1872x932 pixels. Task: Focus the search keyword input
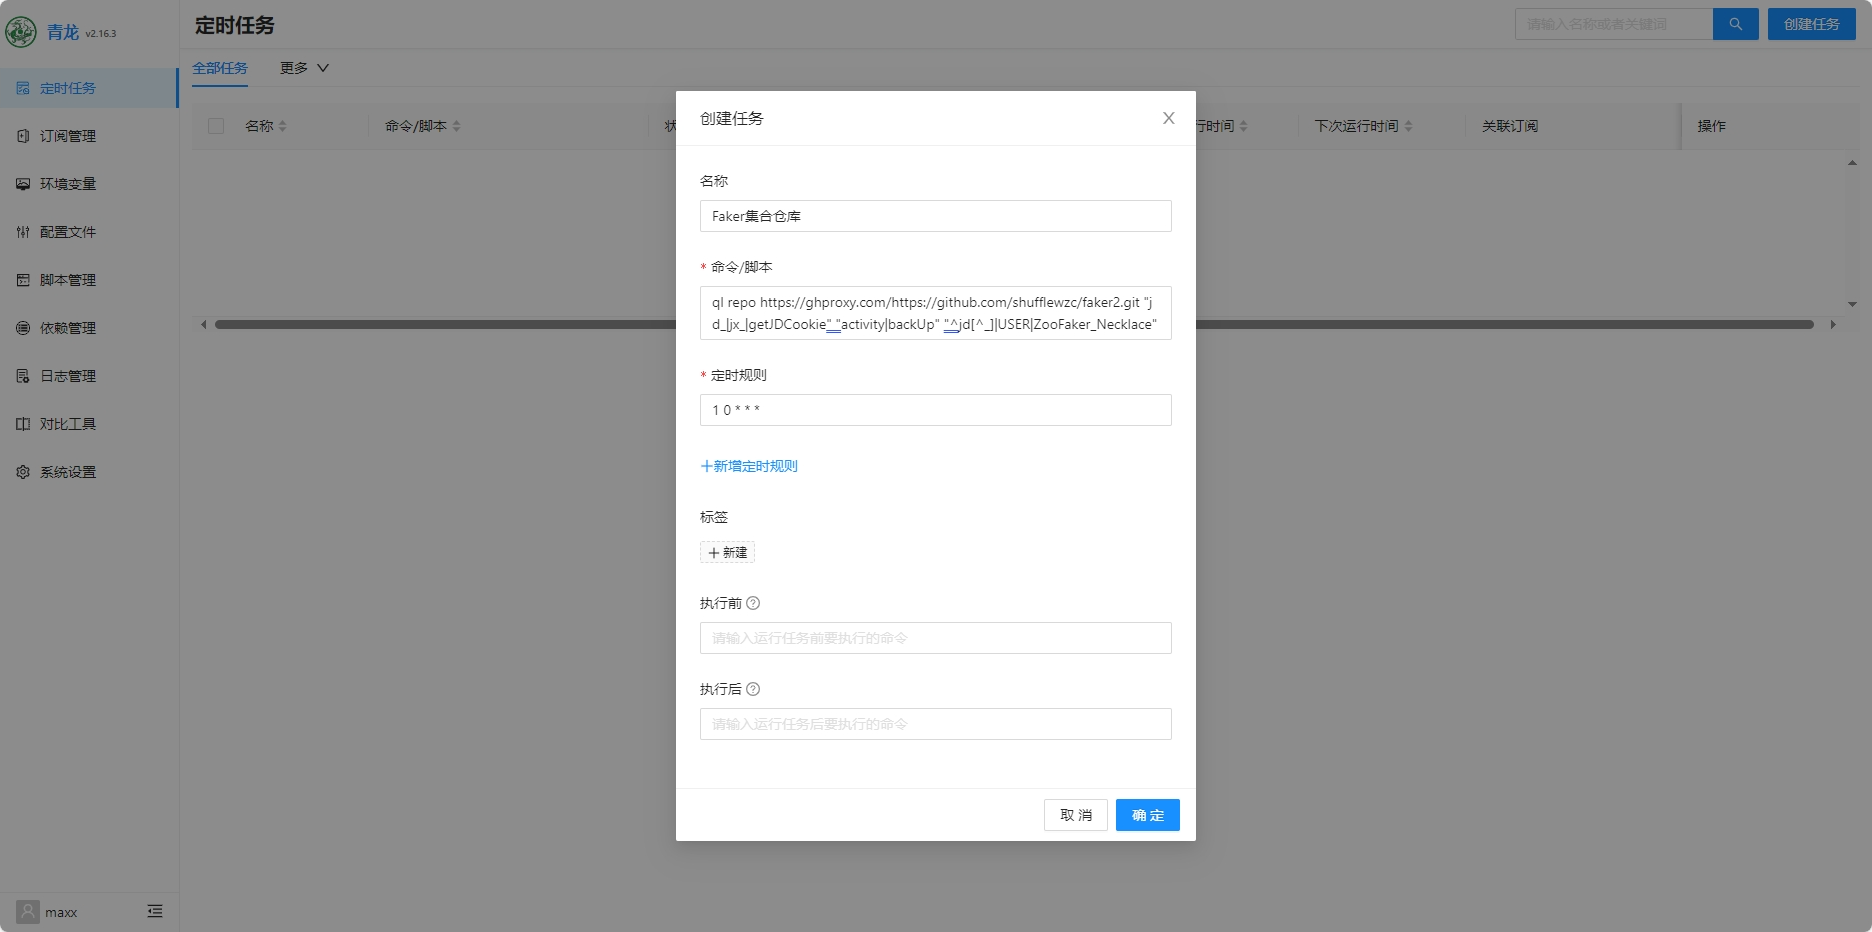1614,24
